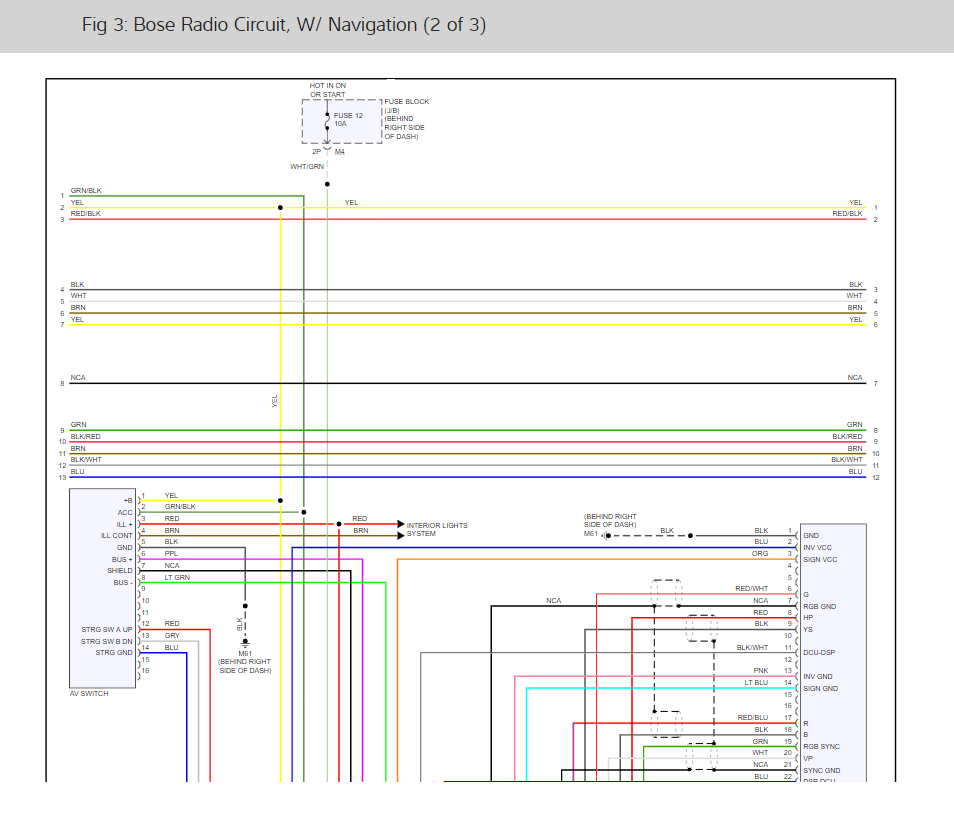Select the "WHT/GRN" wire label under the fuse
Image resolution: width=954 pixels, height=814 pixels.
[x=307, y=166]
